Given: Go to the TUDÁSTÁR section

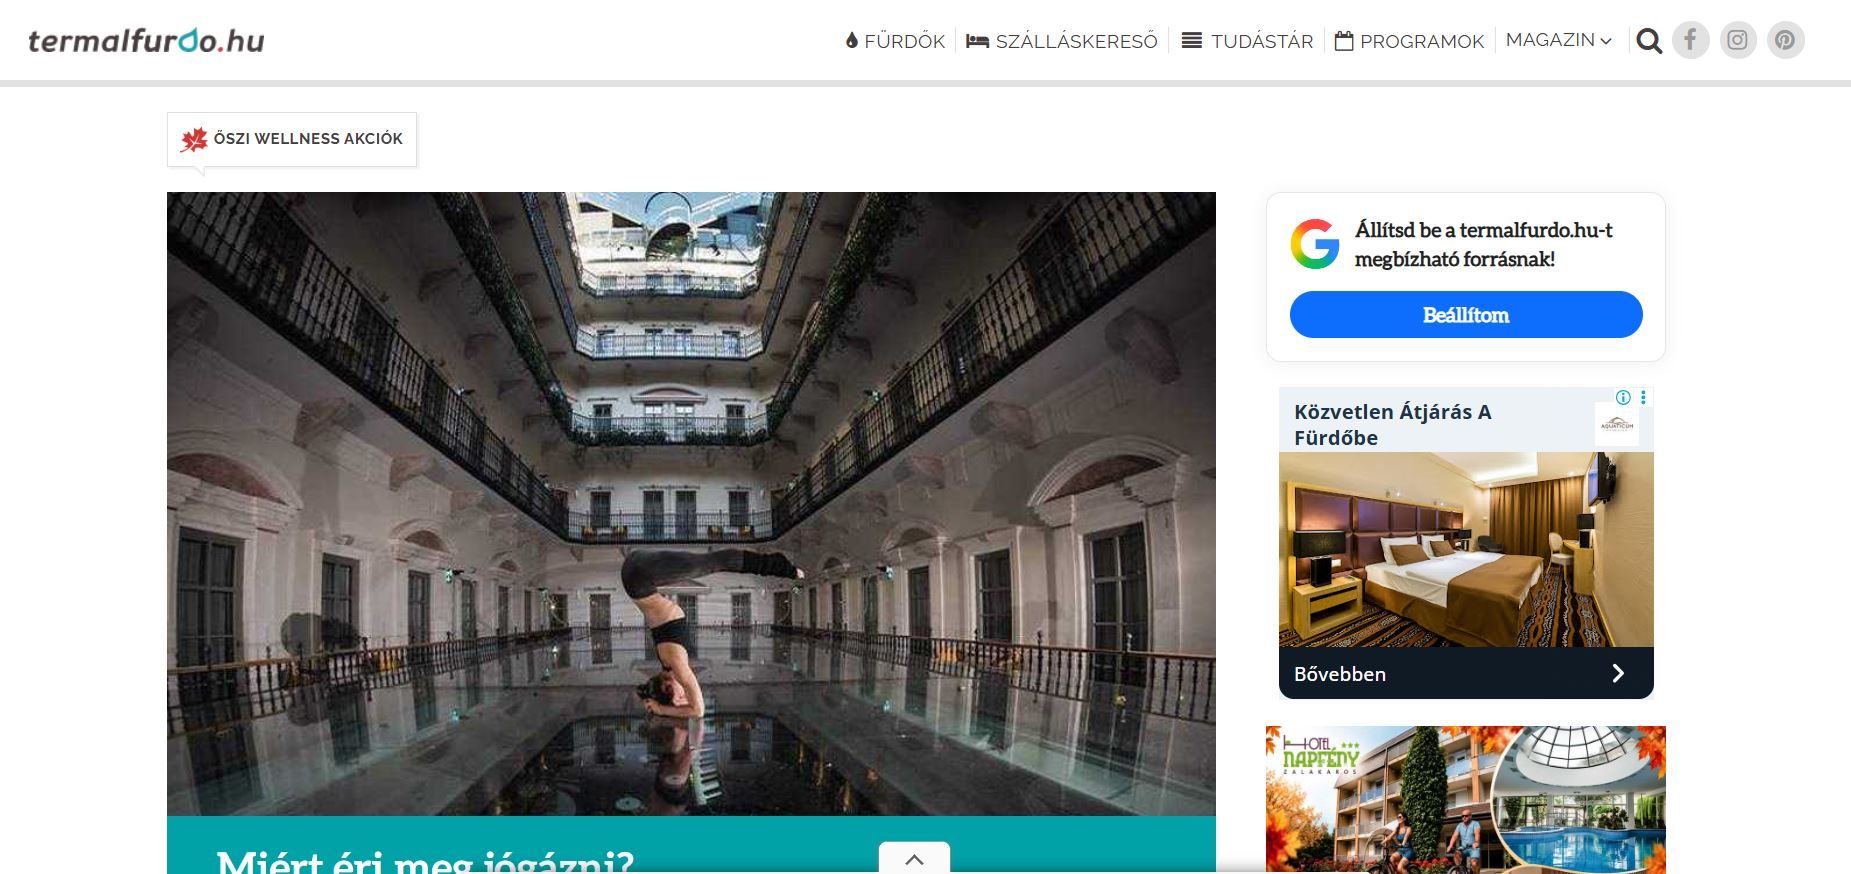Looking at the screenshot, I should pos(1247,41).
